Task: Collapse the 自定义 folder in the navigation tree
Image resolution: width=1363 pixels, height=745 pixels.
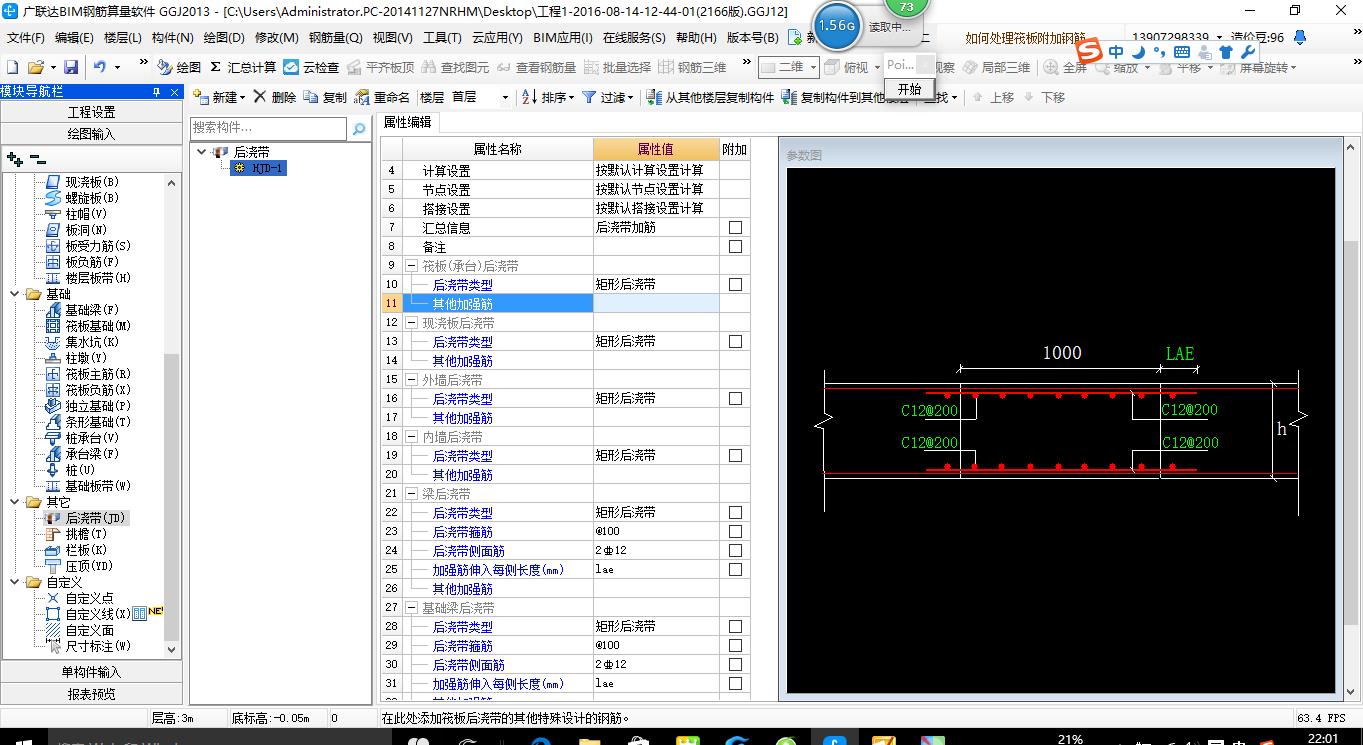Action: click(14, 582)
